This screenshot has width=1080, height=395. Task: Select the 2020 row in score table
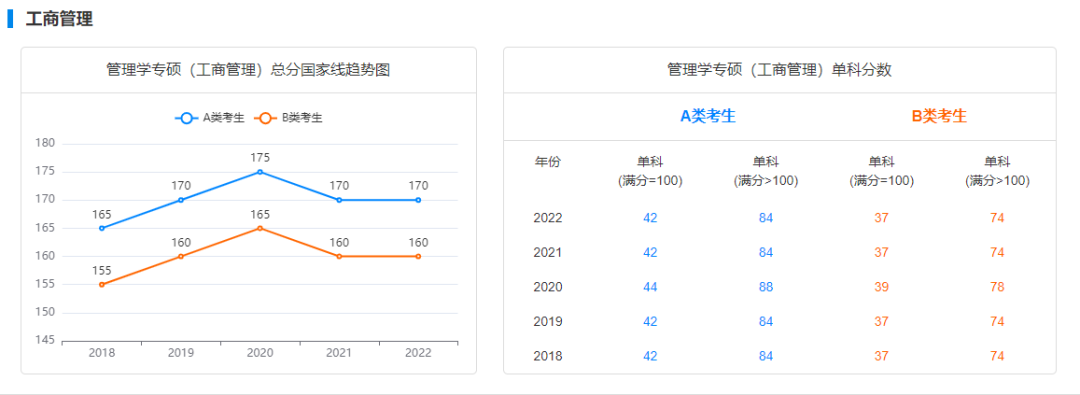tap(780, 287)
